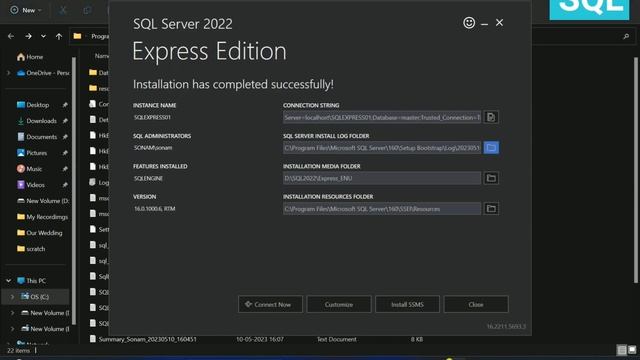The image size is (640, 360).
Task: Open My Recordings folder in sidebar
Action: (x=42, y=217)
